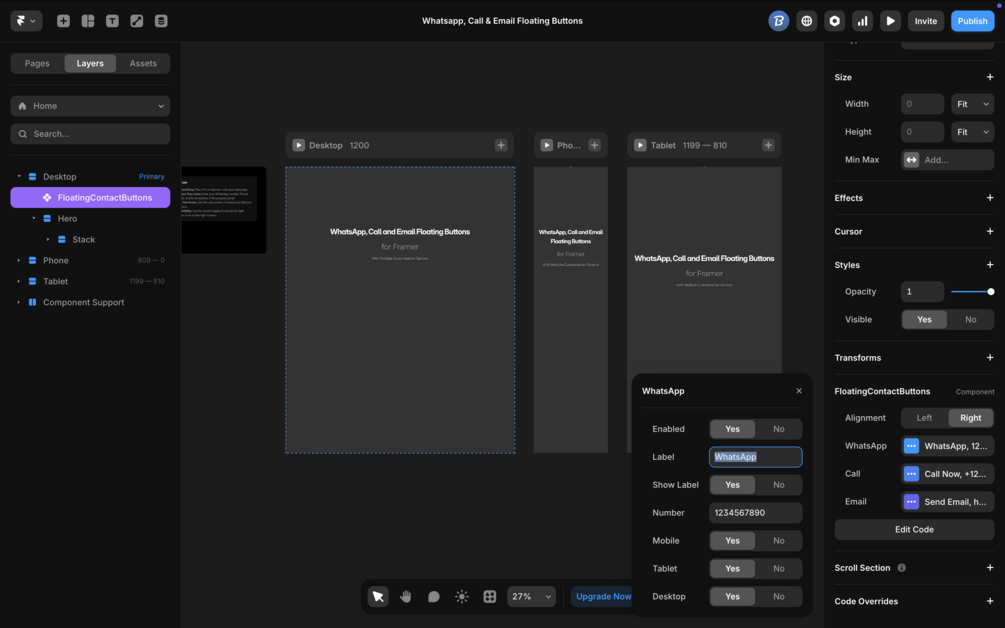Click the Preview play button in top bar
Viewport: 1005px width, 628px height.
pos(890,21)
